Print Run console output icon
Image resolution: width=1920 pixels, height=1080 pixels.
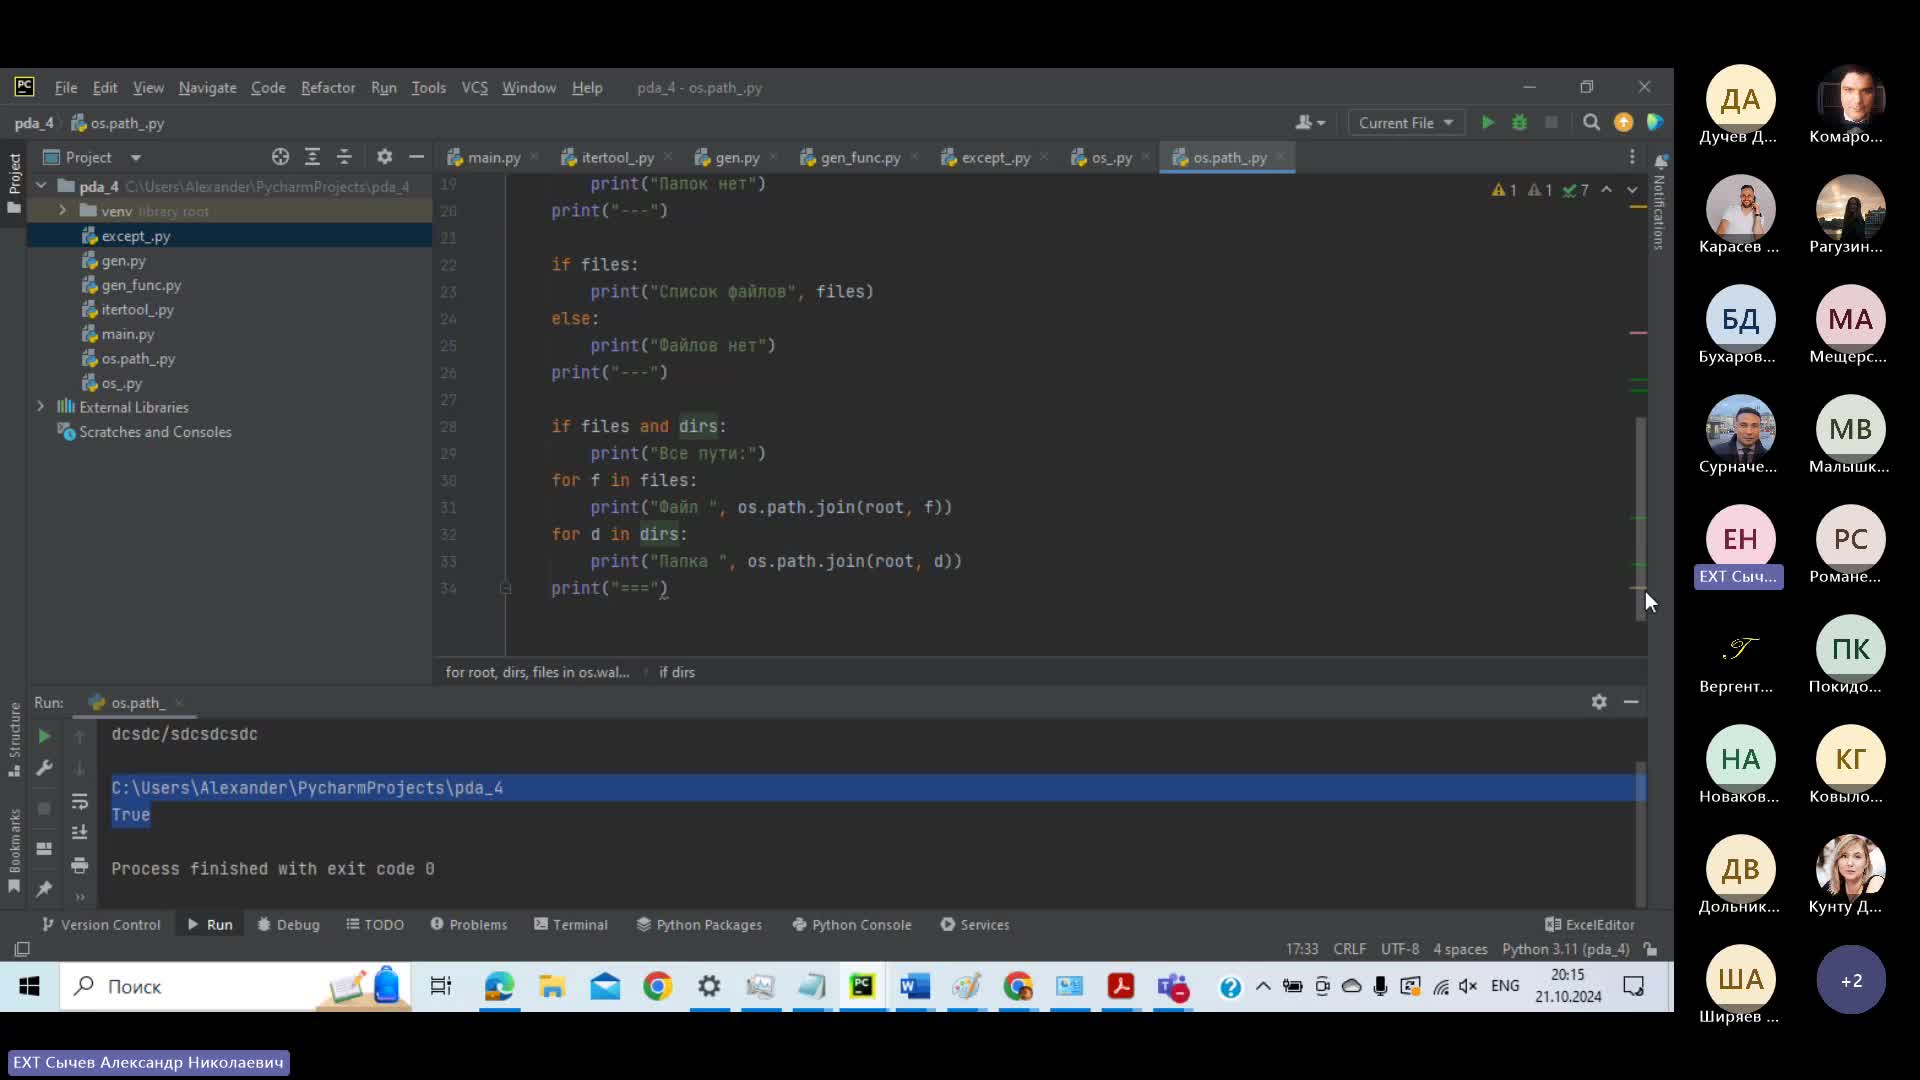pyautogui.click(x=80, y=865)
